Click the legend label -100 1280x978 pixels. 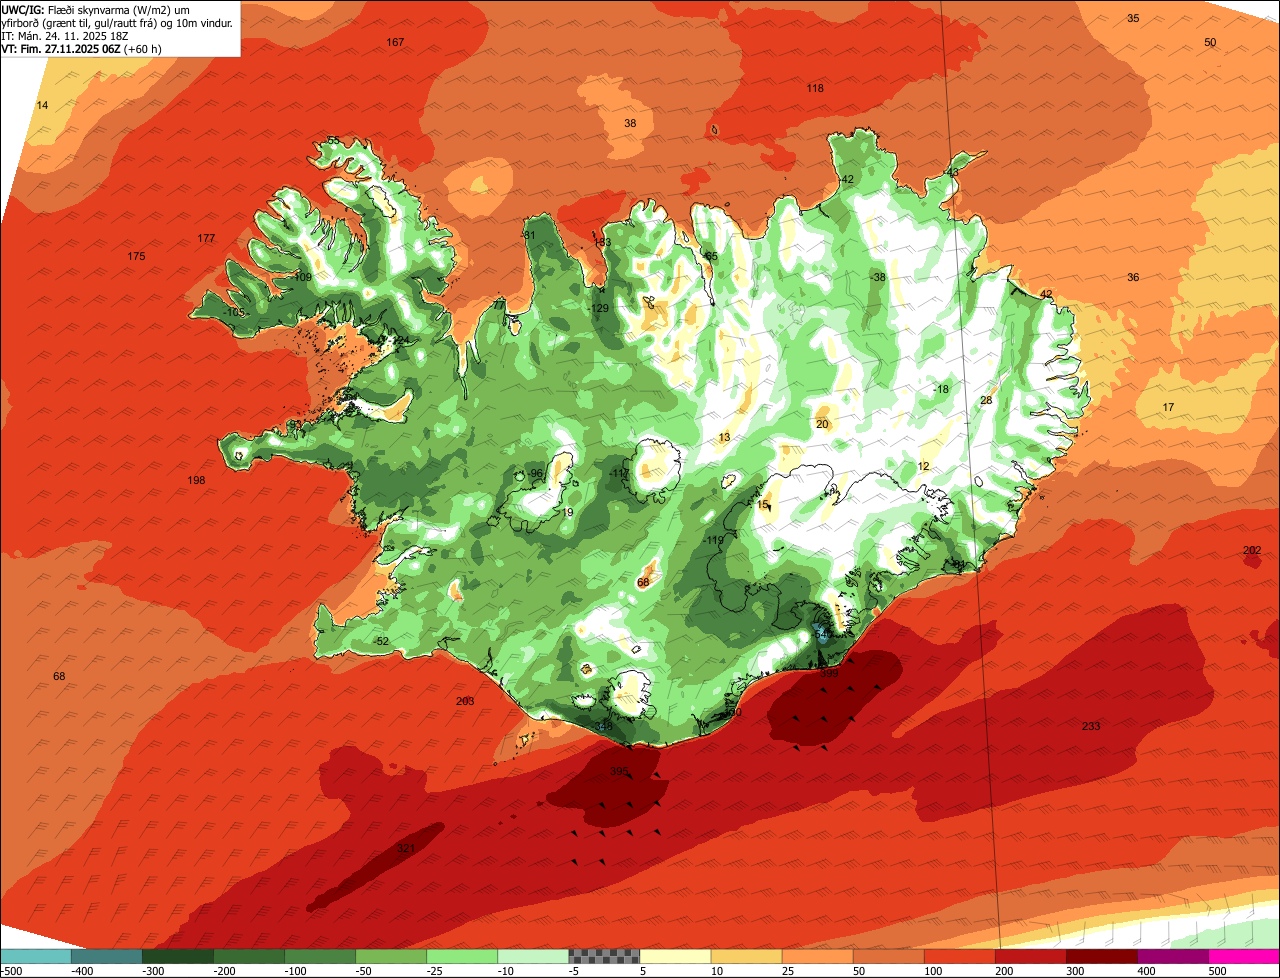pyautogui.click(x=295, y=970)
